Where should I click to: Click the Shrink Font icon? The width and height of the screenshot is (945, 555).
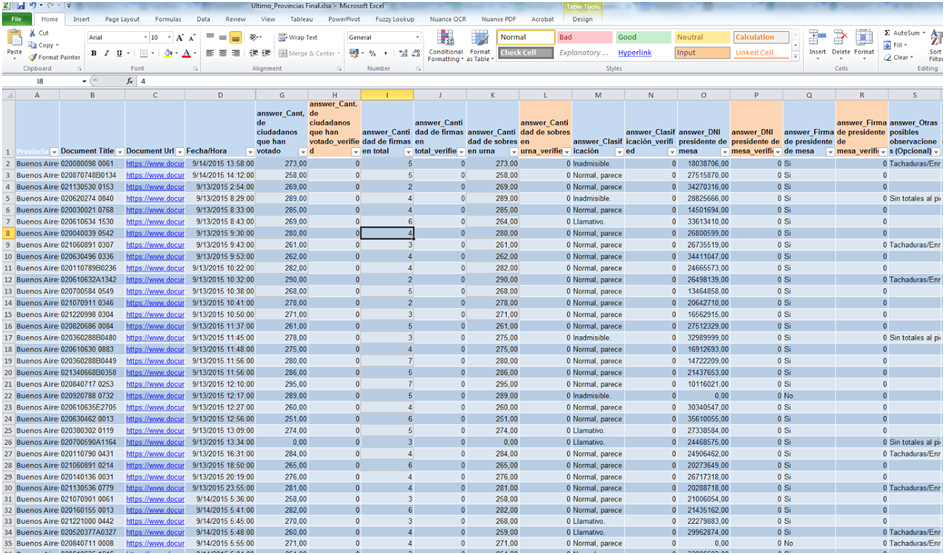(192, 37)
